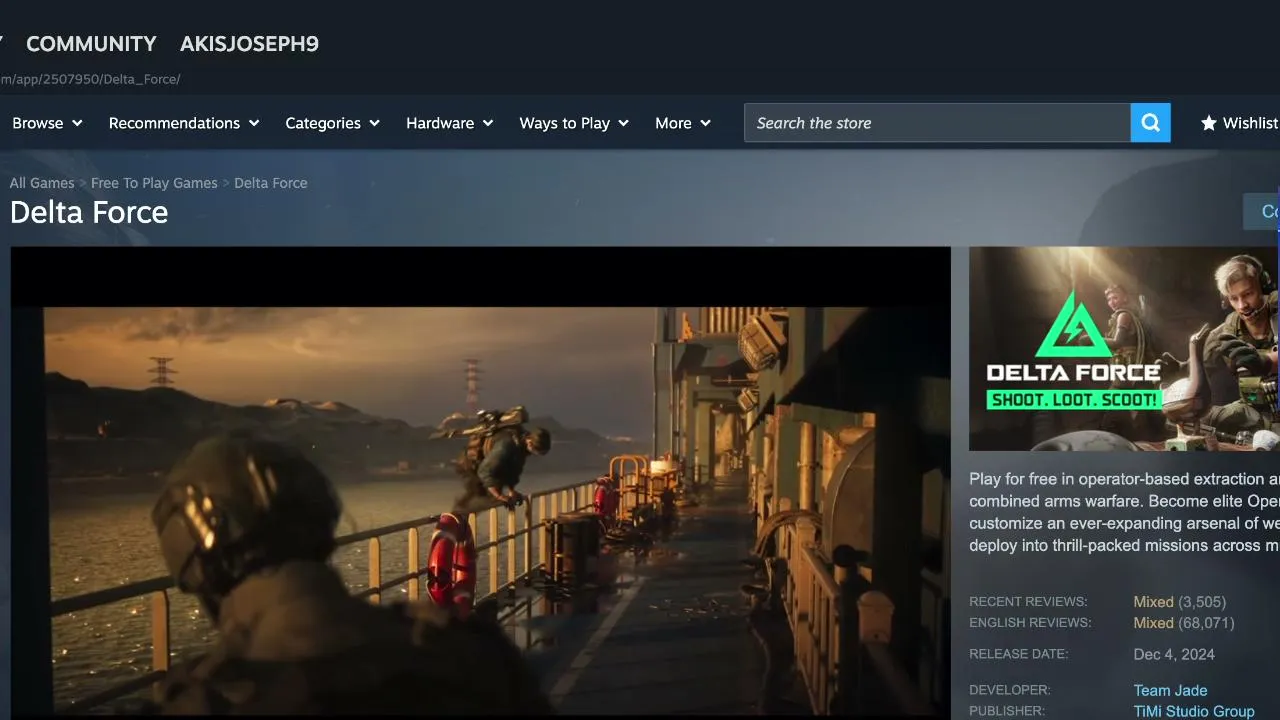Open Free To Play Games breadcrumb
1280x720 pixels.
click(x=154, y=183)
